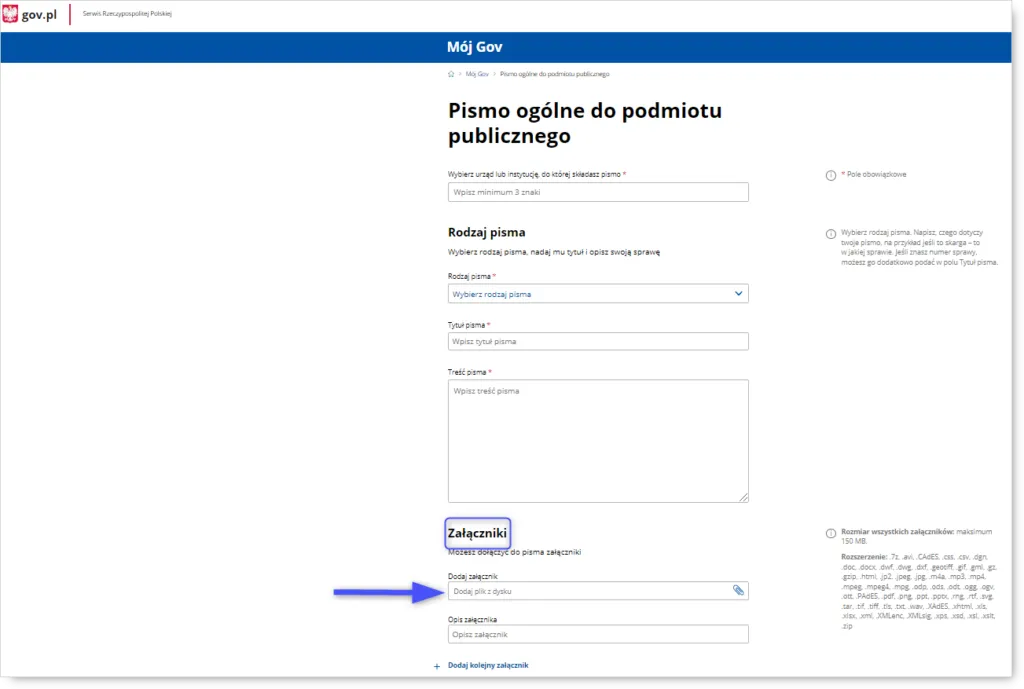Click info icon beside Rozmiar wszystkich załączników
Image resolution: width=1024 pixels, height=689 pixels.
coord(831,533)
